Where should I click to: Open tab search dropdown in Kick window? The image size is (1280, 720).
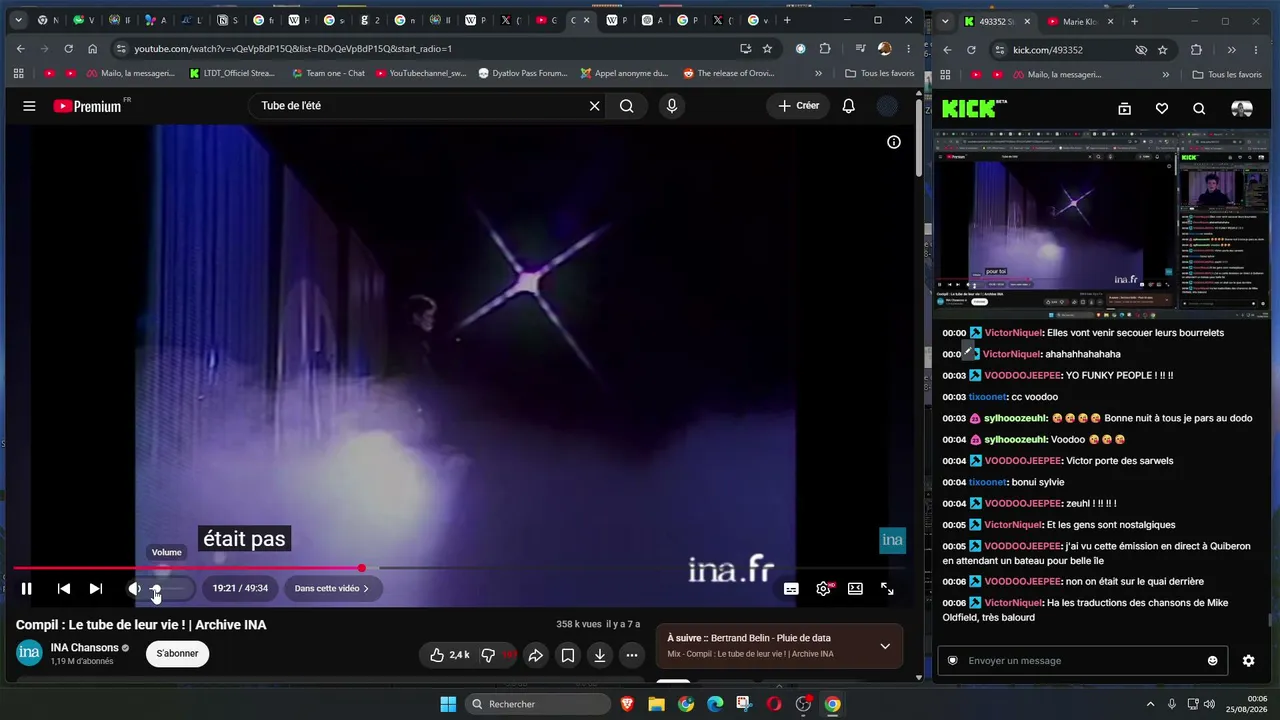click(945, 21)
